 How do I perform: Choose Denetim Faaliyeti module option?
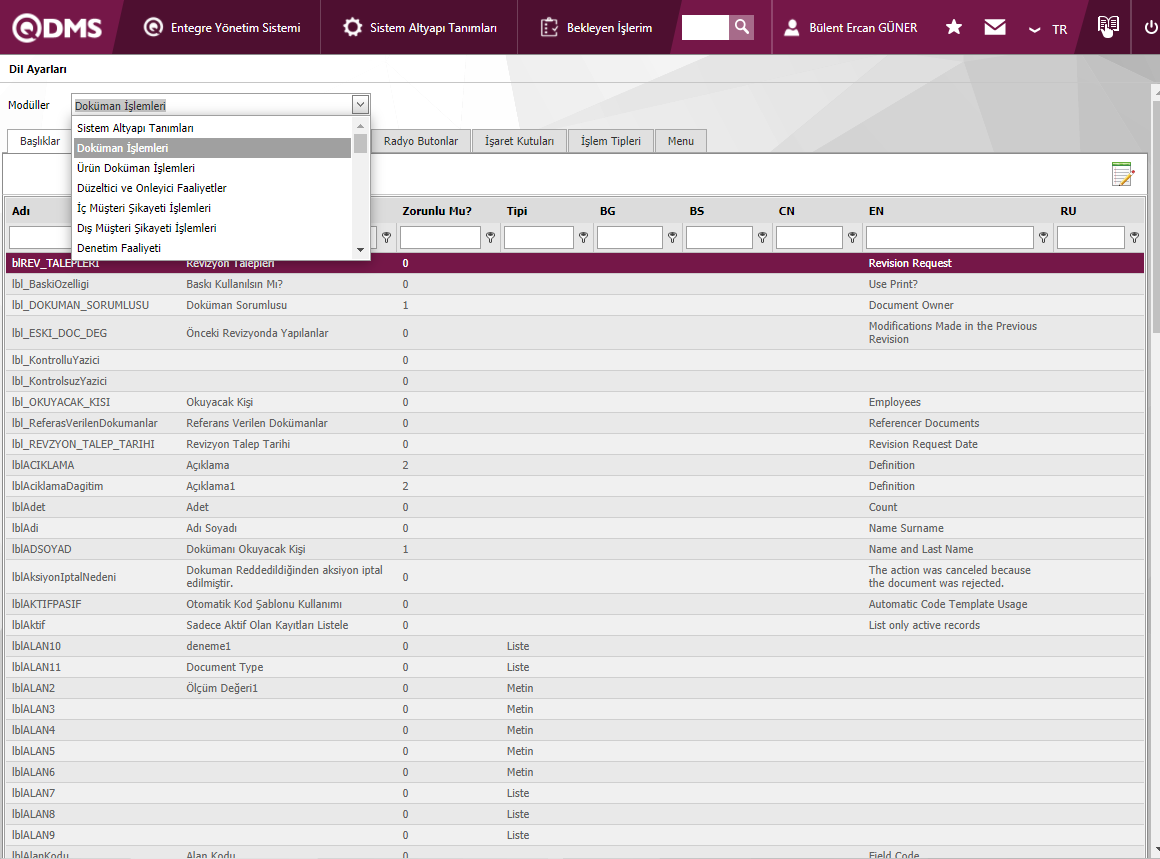(x=119, y=248)
